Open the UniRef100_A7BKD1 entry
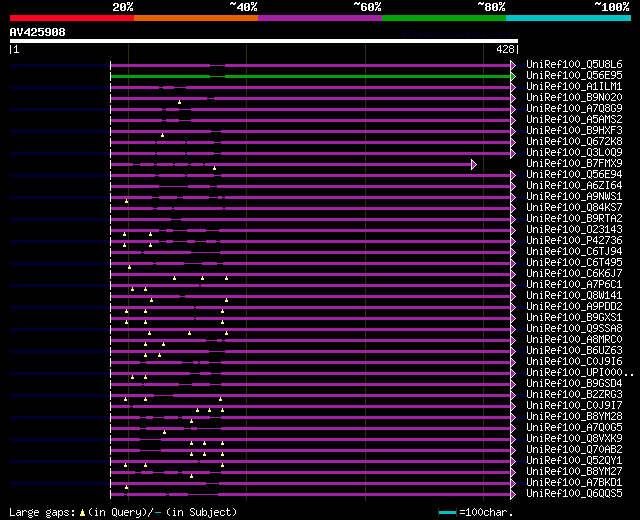The image size is (640, 520). pos(574,483)
